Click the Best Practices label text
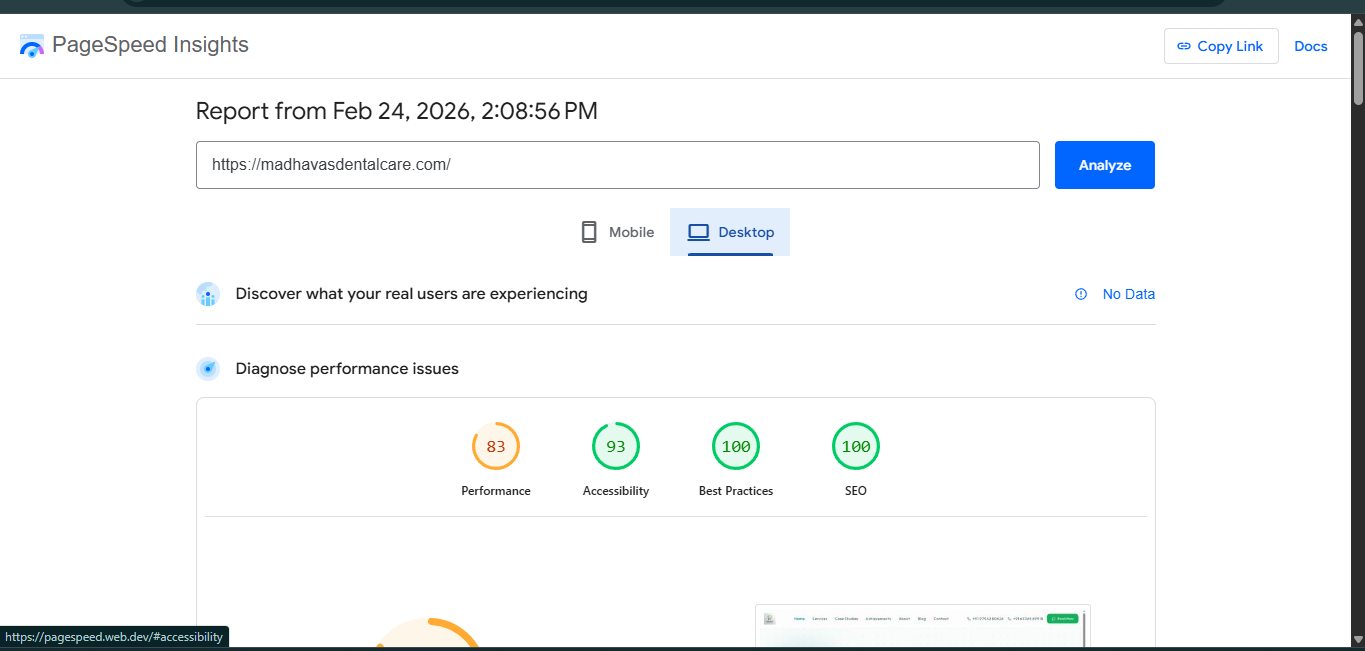Screen dimensions: 1365x651 click(x=736, y=491)
